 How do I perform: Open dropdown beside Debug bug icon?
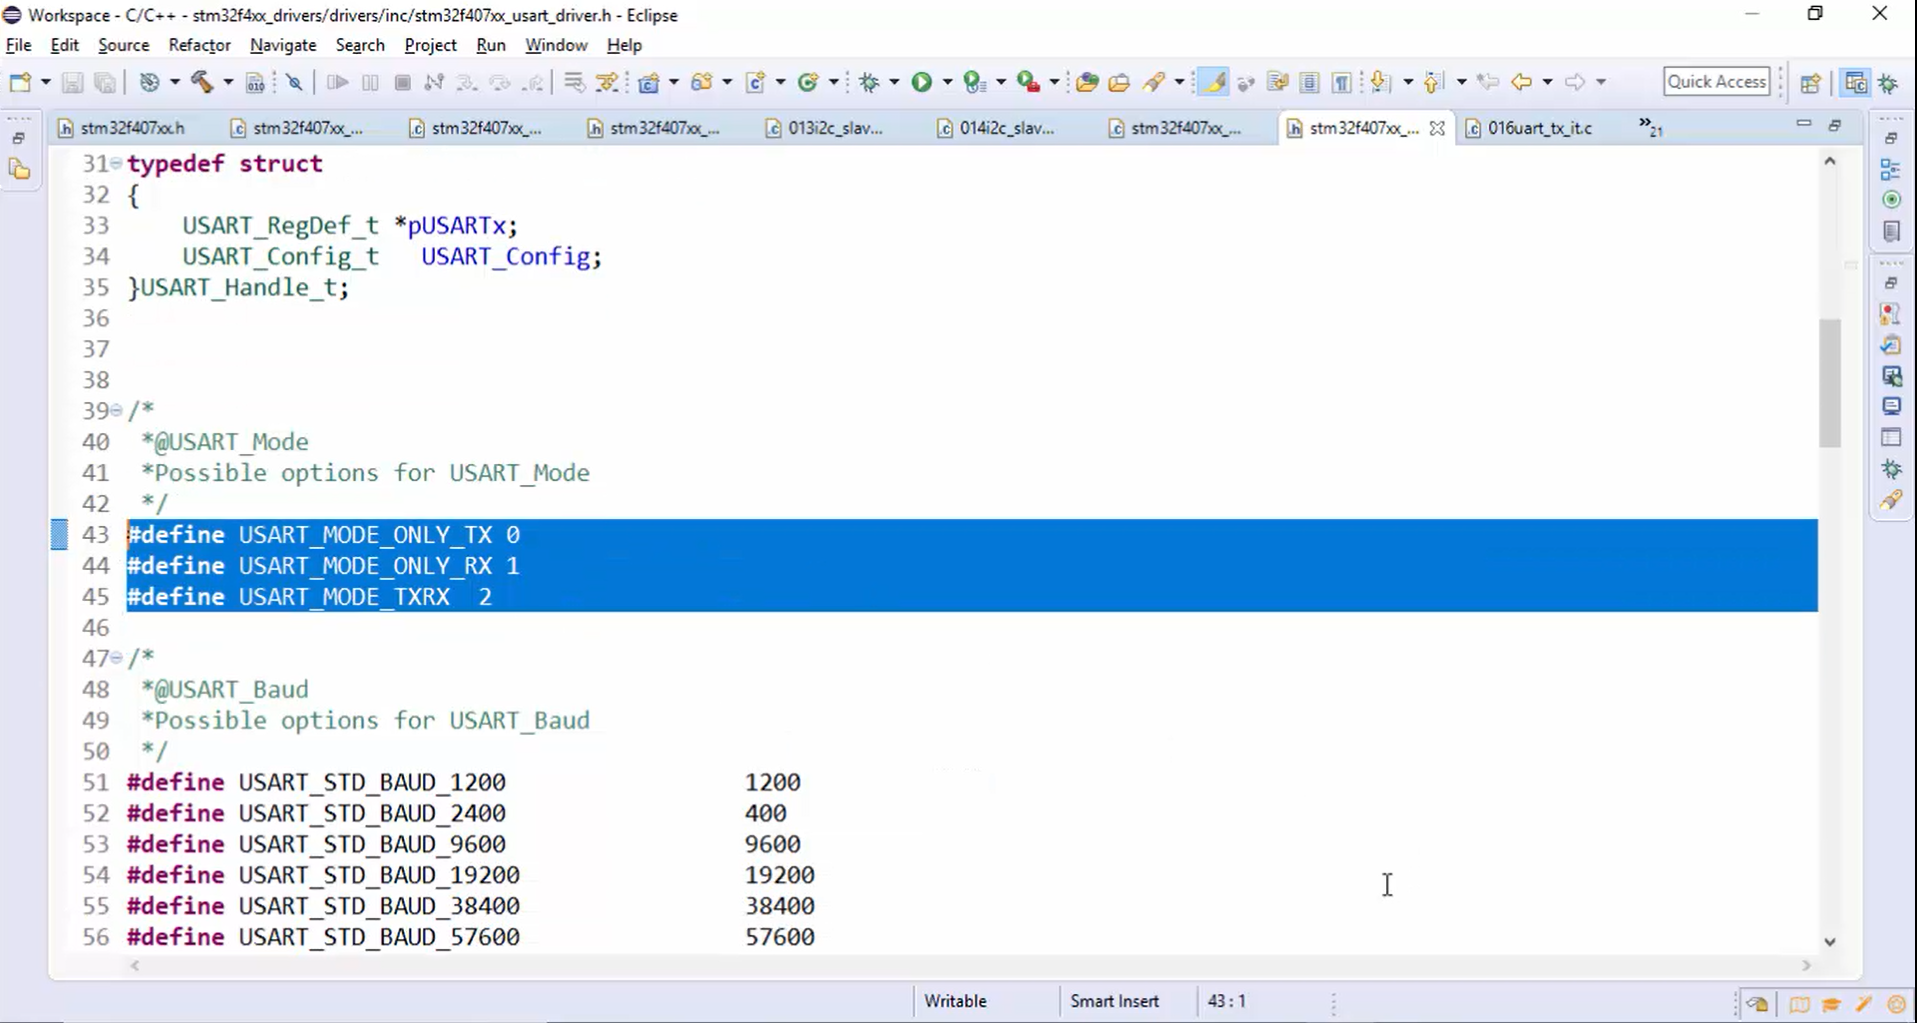click(x=893, y=82)
